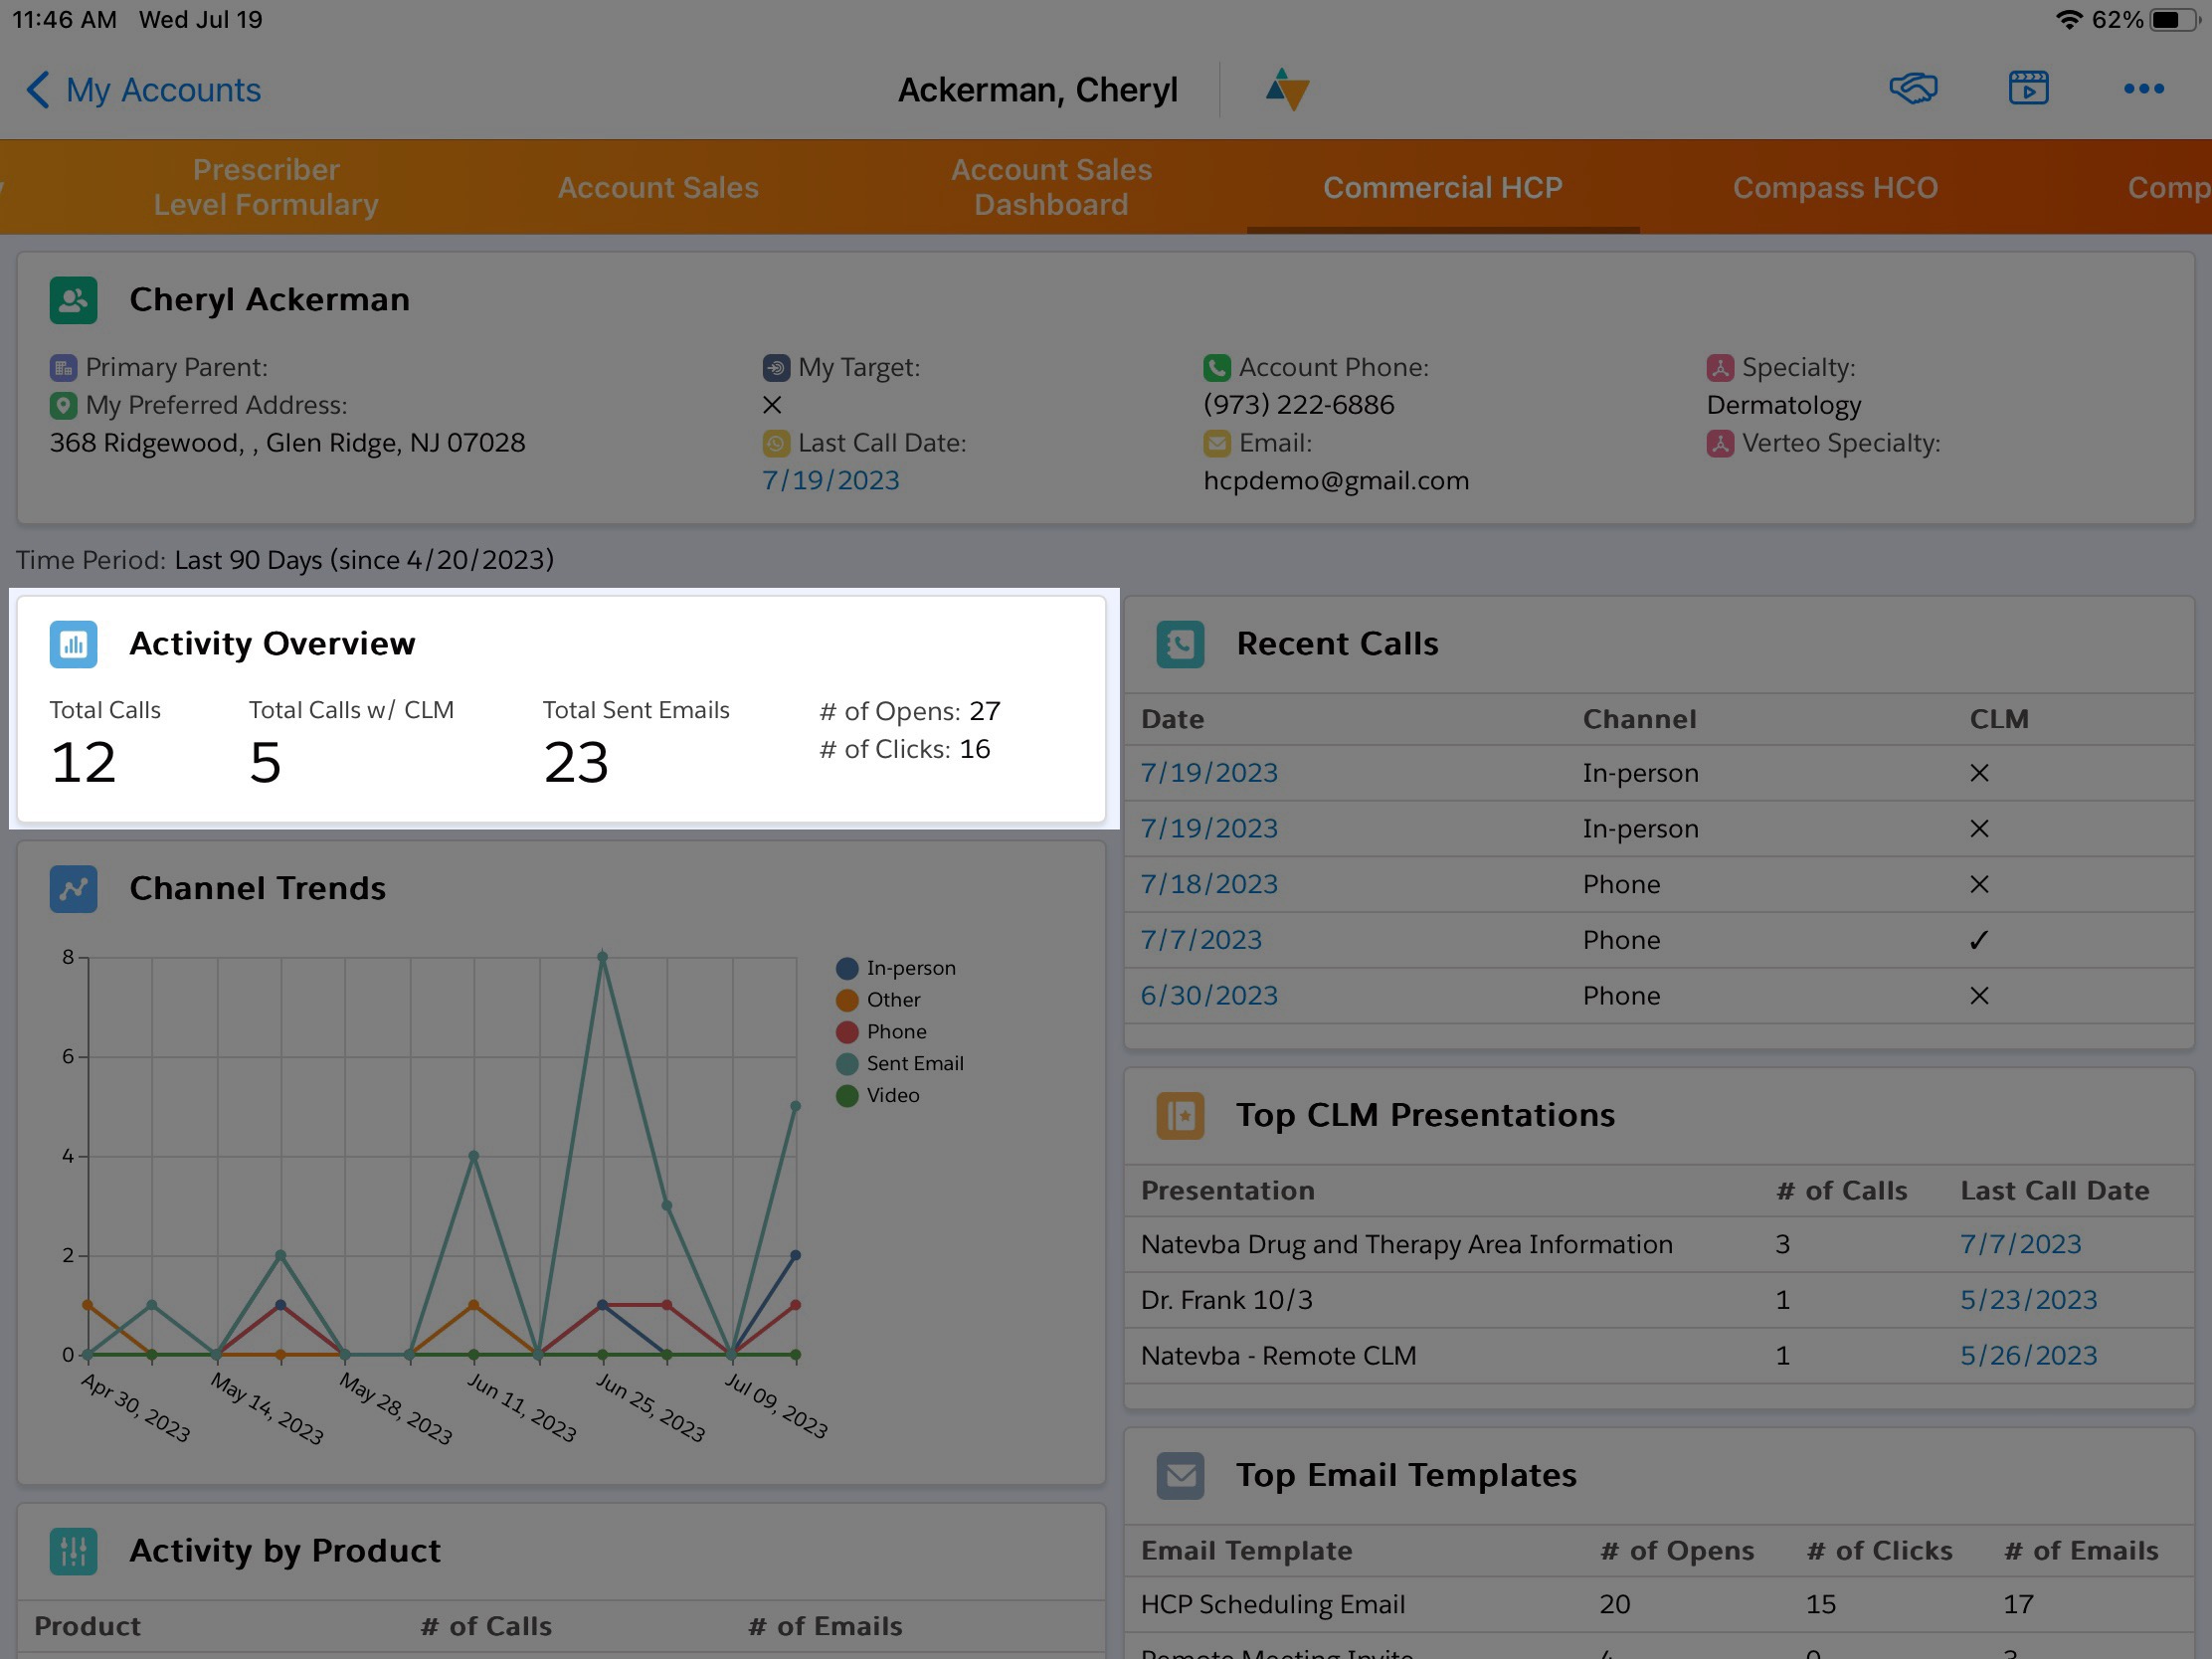Click the Channel Trends icon
Screen dimensions: 2212x1659
click(73, 888)
